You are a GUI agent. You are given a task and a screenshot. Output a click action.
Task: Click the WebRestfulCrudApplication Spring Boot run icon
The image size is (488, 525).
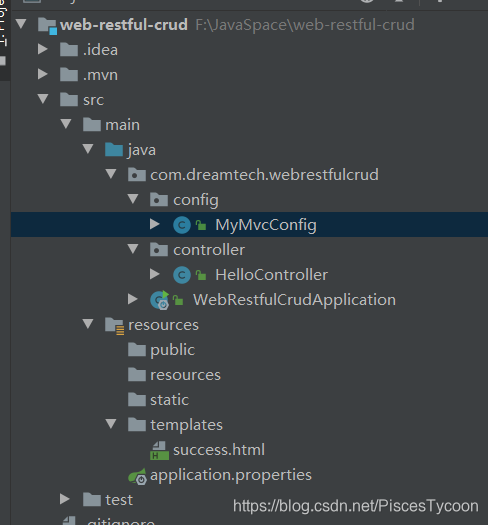click(160, 300)
